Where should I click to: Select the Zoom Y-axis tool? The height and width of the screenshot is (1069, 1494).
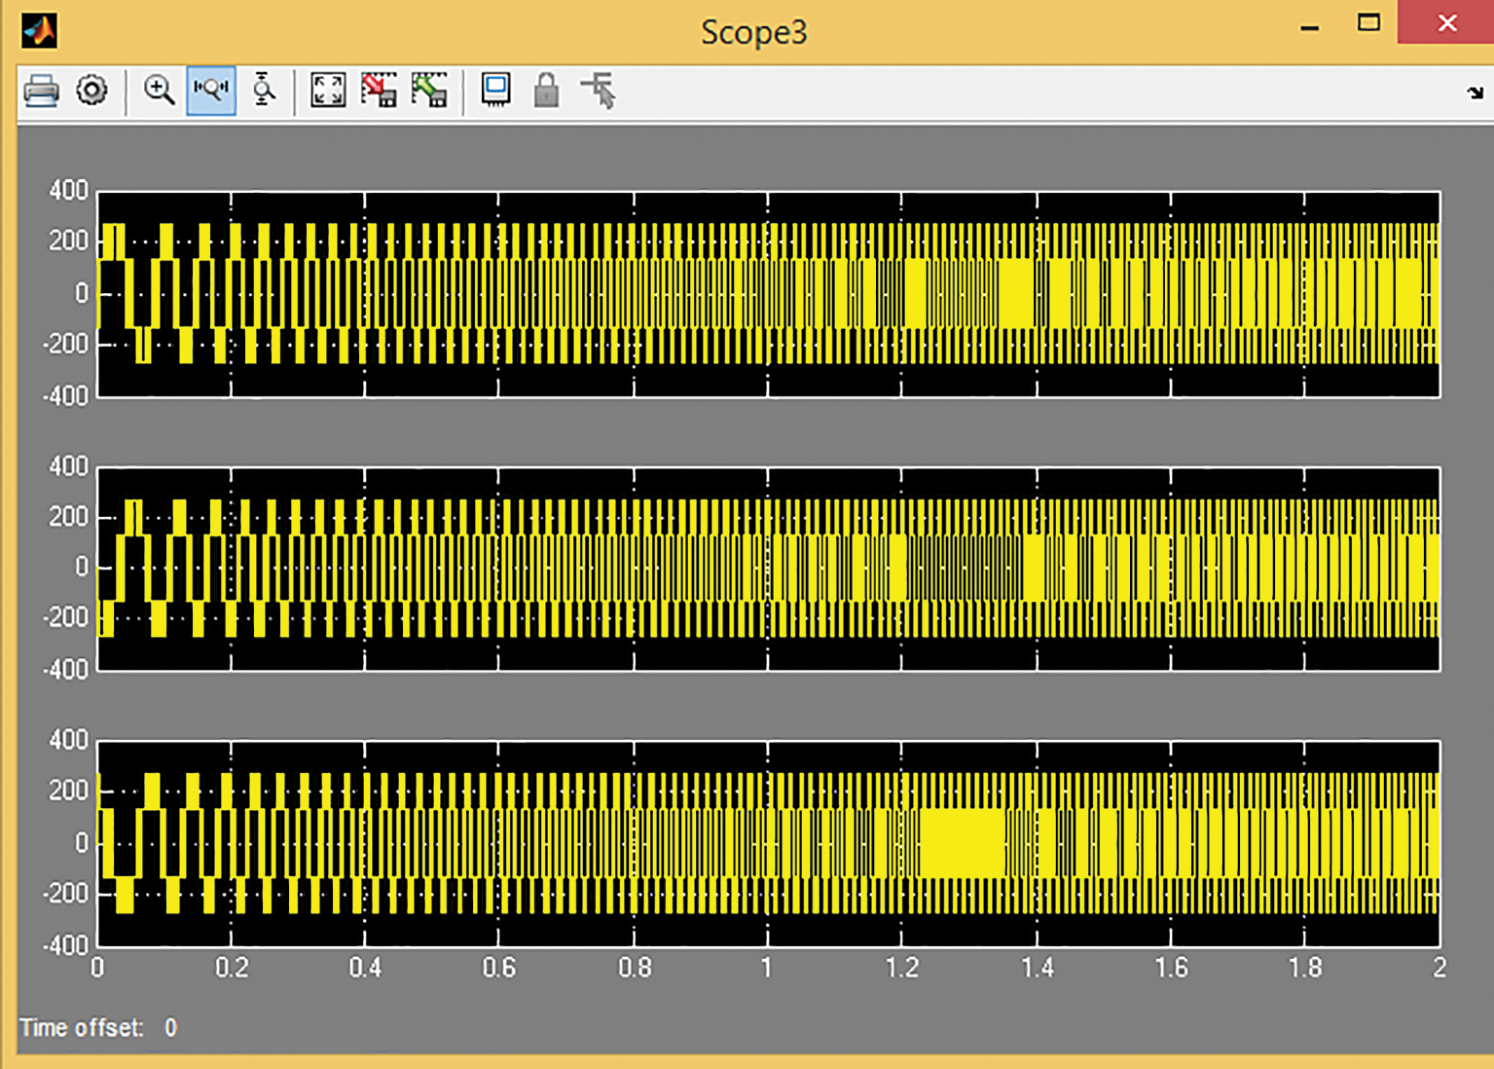tap(263, 91)
